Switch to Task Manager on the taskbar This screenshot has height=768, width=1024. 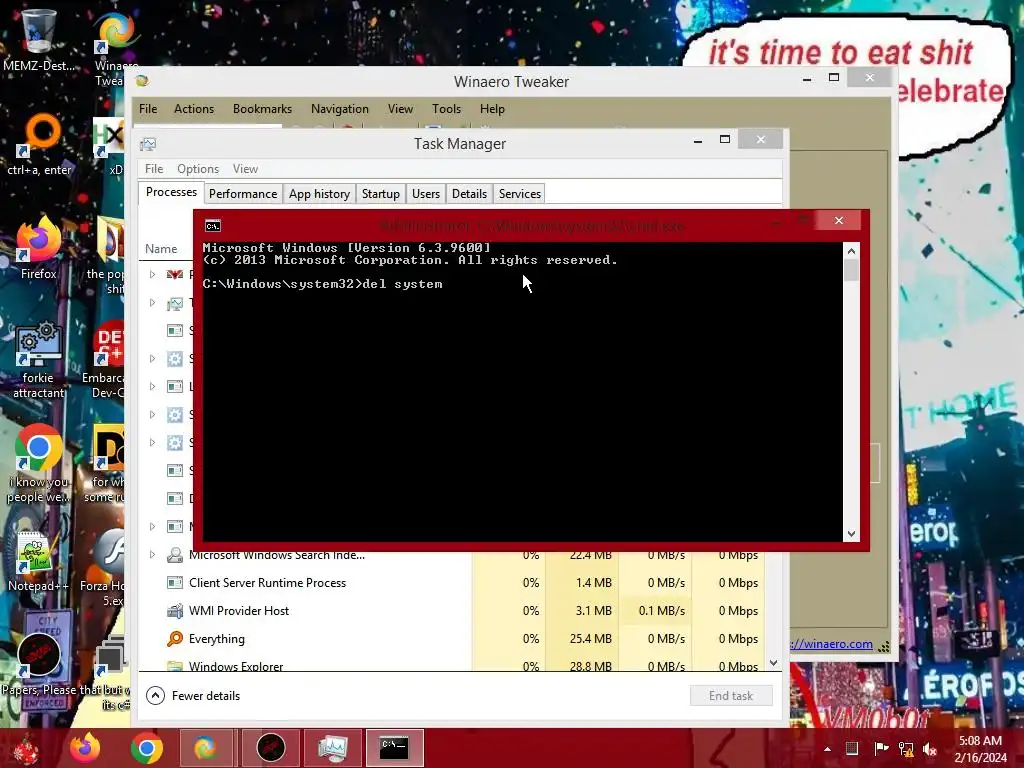coord(333,748)
